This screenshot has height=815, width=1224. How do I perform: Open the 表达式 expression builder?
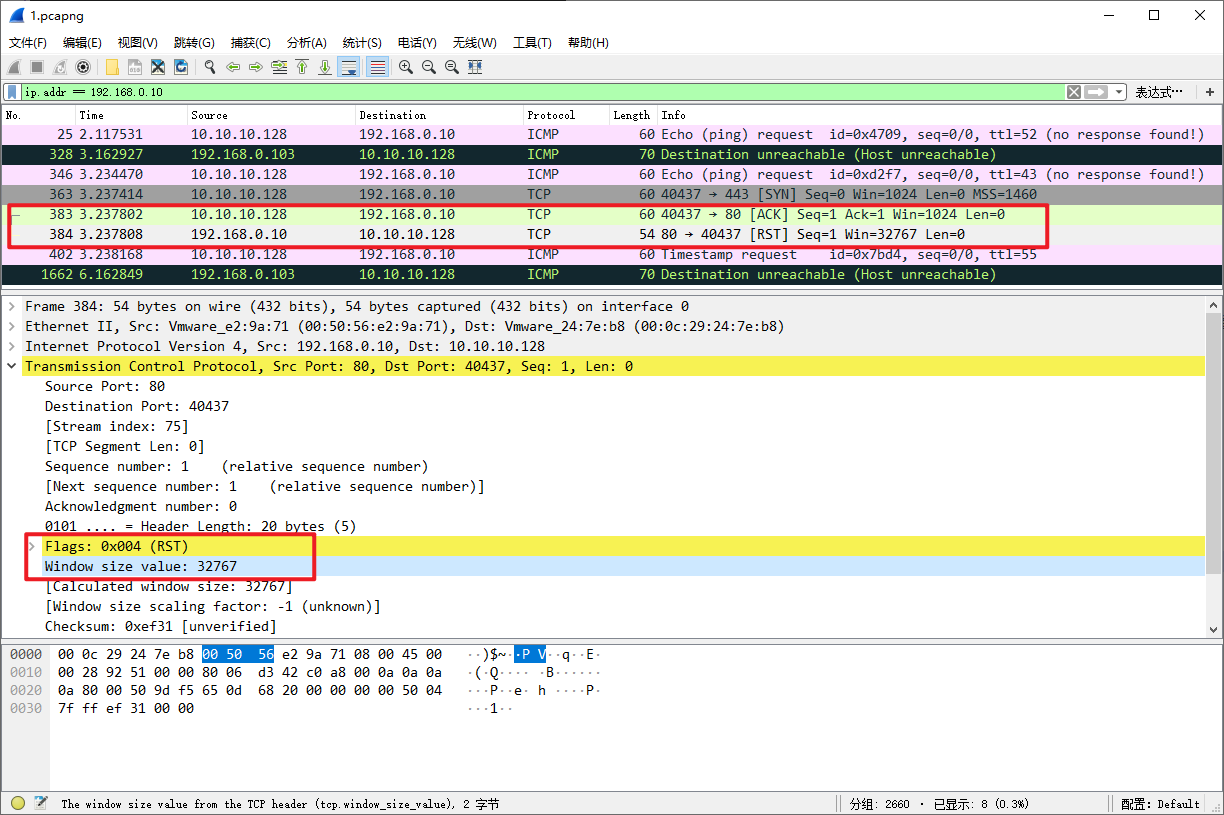click(x=1158, y=92)
